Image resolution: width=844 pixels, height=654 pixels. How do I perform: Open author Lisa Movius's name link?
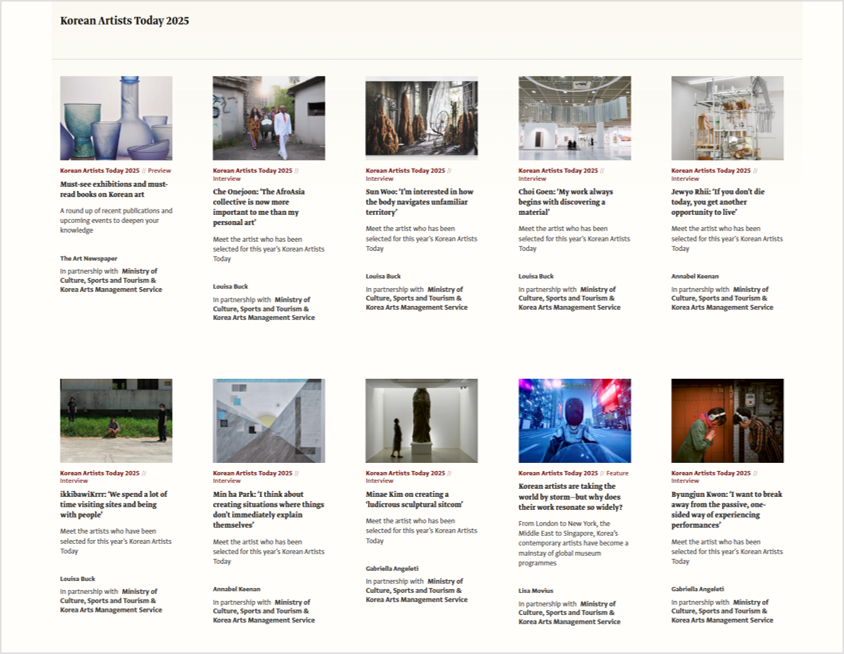[536, 591]
